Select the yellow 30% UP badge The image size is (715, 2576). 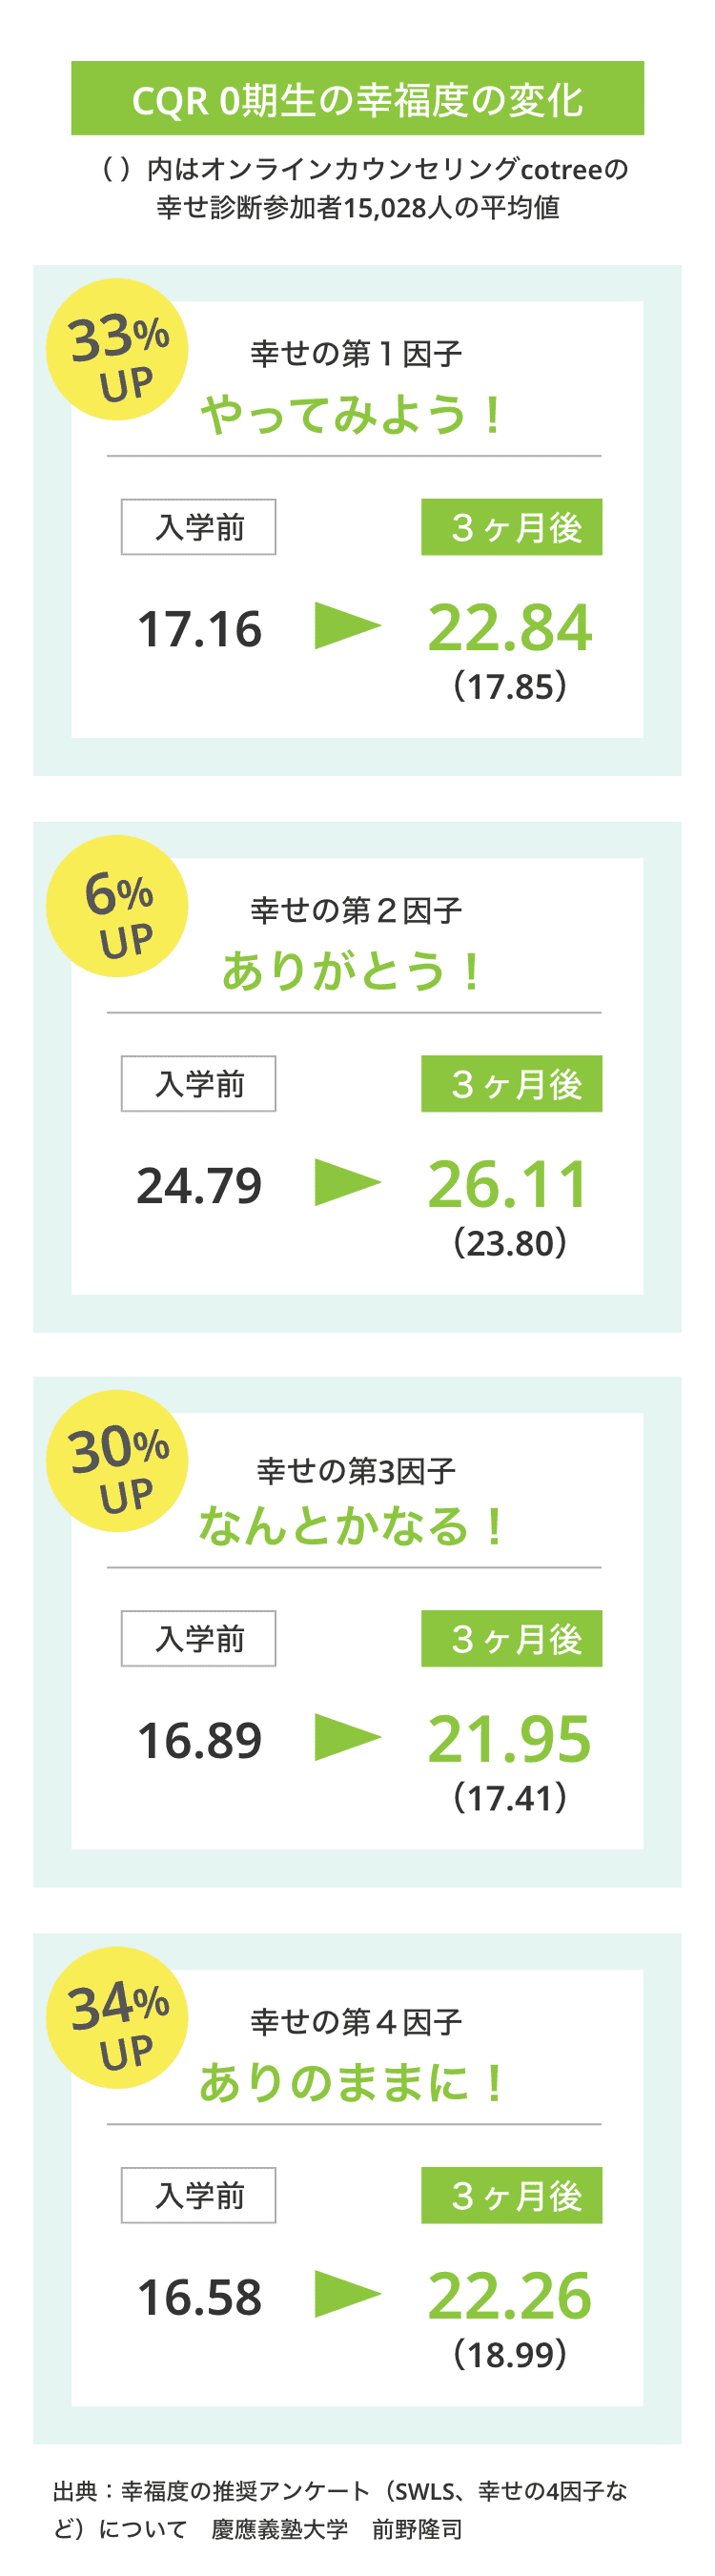pyautogui.click(x=117, y=1461)
